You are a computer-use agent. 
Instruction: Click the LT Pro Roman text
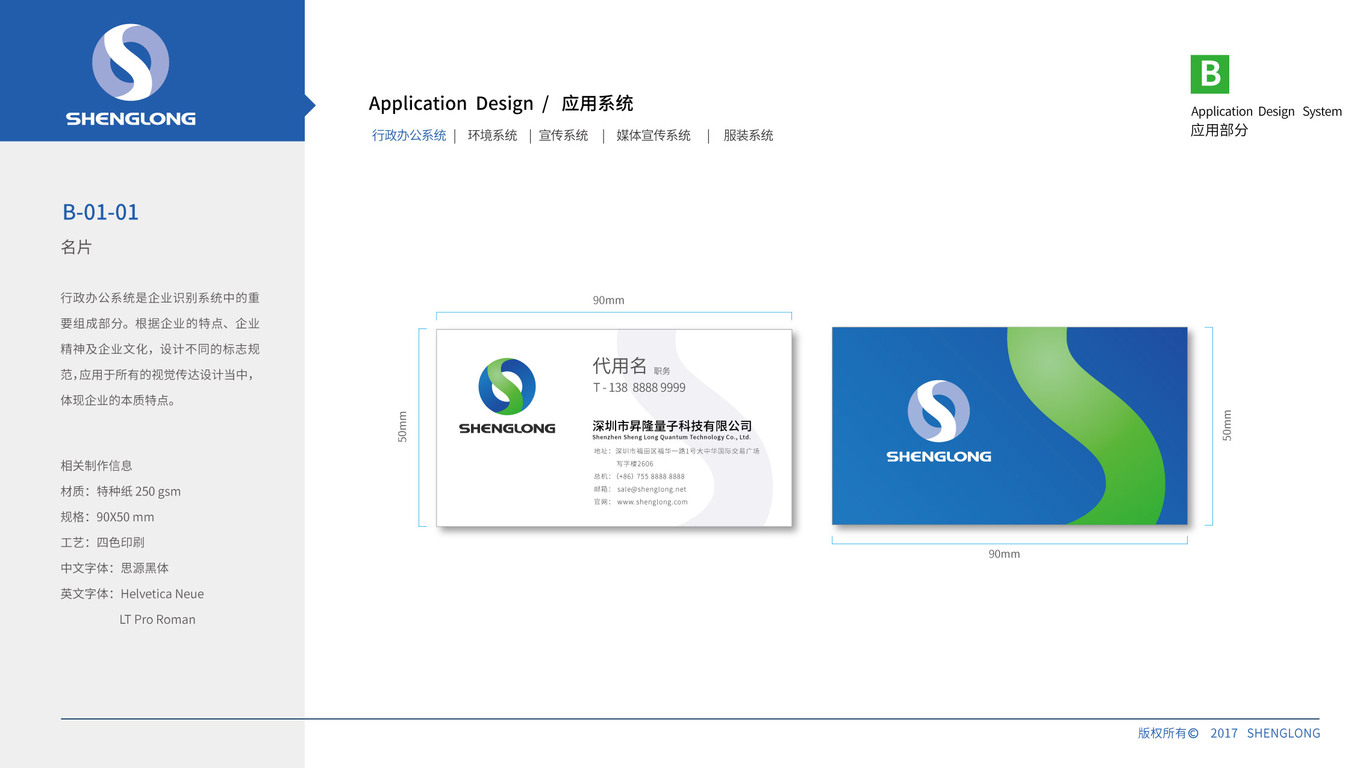click(157, 620)
